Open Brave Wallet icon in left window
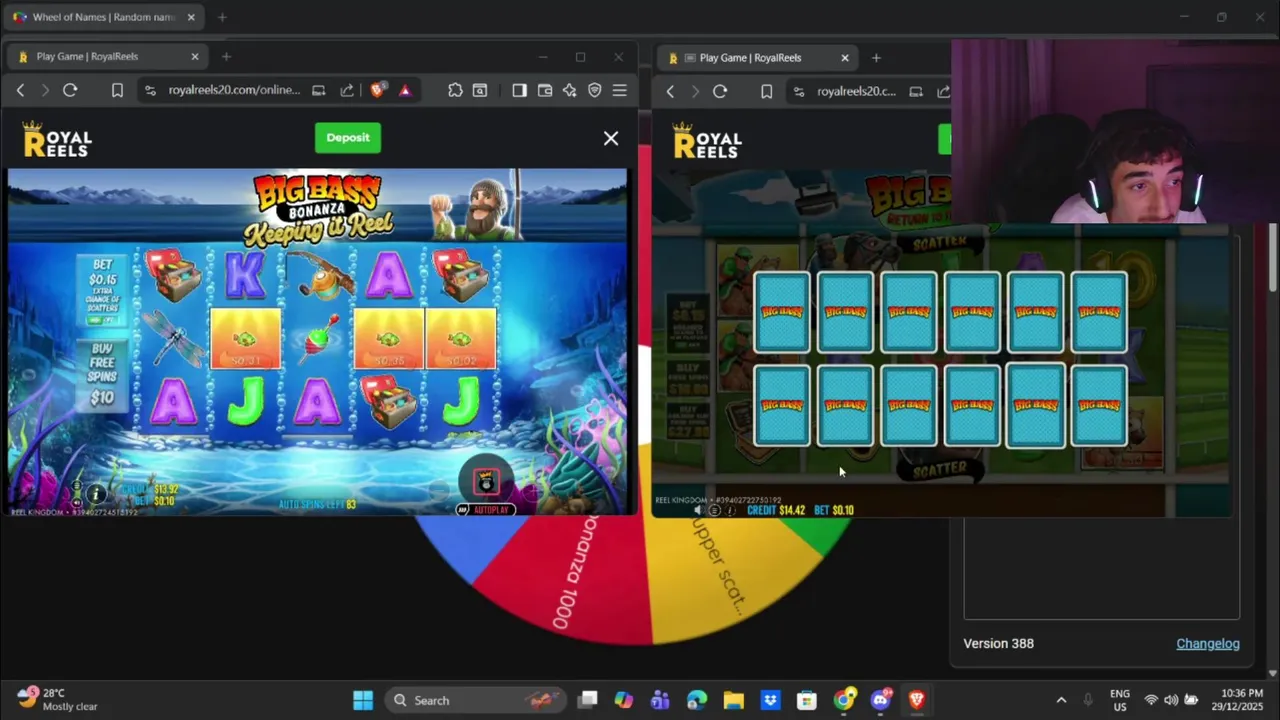This screenshot has height=720, width=1280. coord(545,90)
